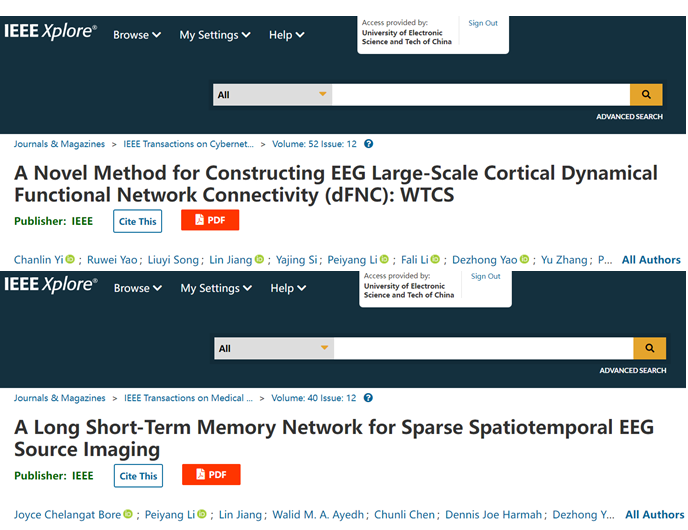The image size is (688, 530).
Task: Click the search text field above the WTCS article
Action: tap(480, 95)
